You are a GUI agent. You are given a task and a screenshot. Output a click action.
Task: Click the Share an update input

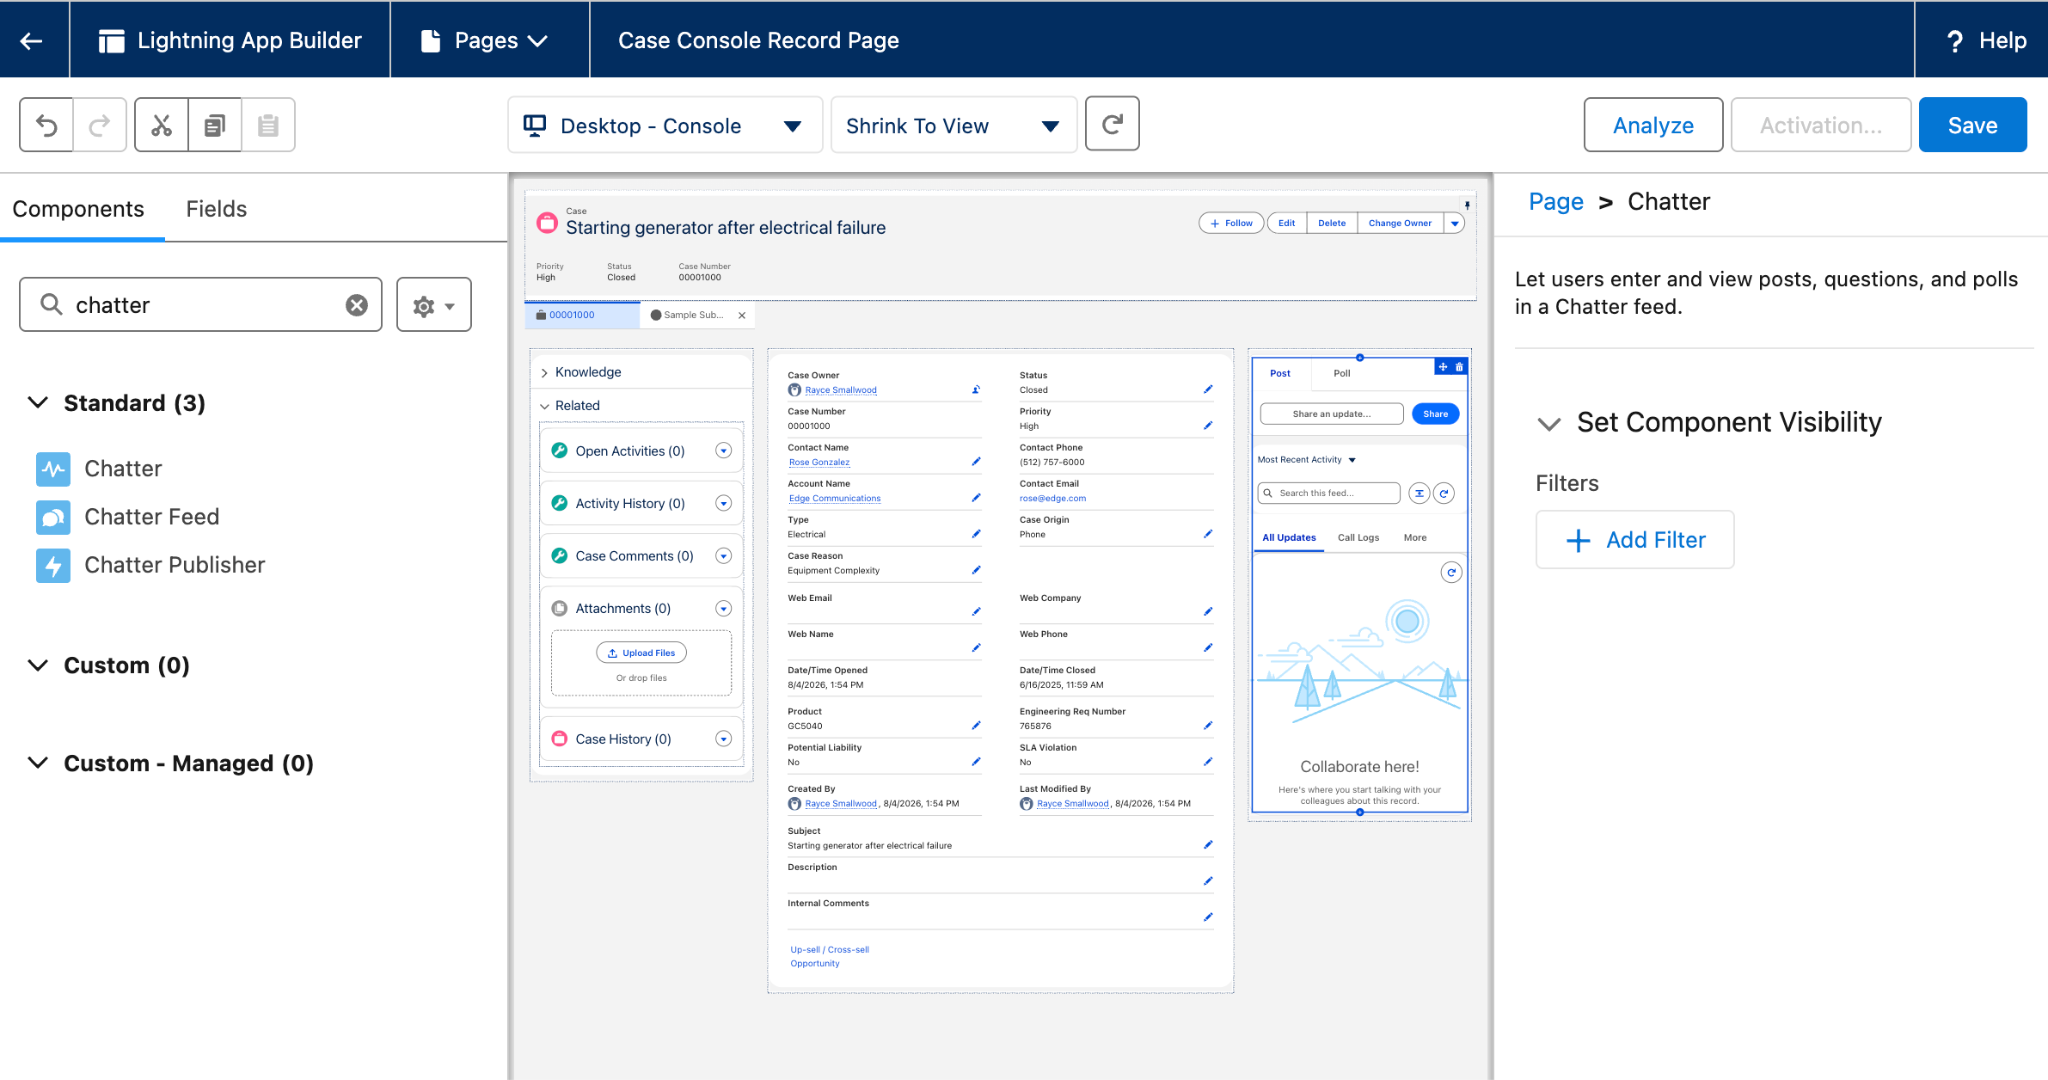pos(1331,414)
